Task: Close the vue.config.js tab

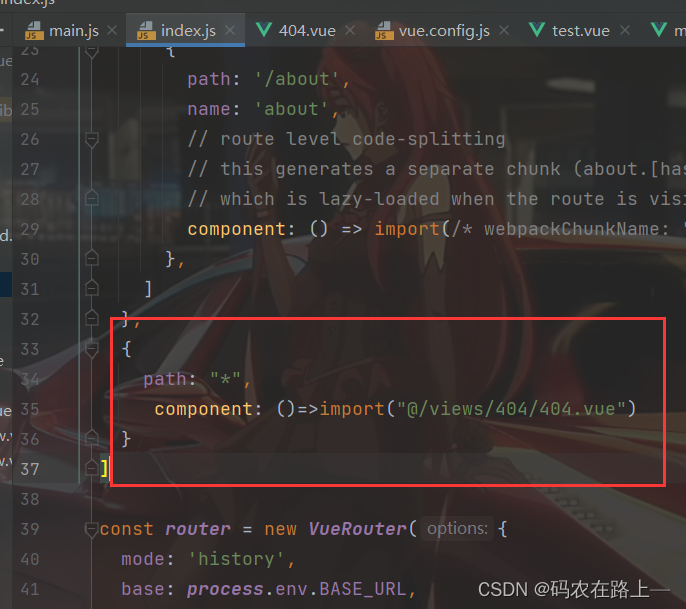Action: [504, 31]
